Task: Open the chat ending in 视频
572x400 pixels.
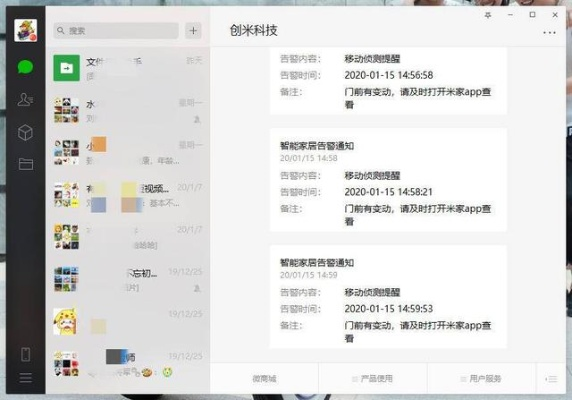Action: [x=128, y=195]
